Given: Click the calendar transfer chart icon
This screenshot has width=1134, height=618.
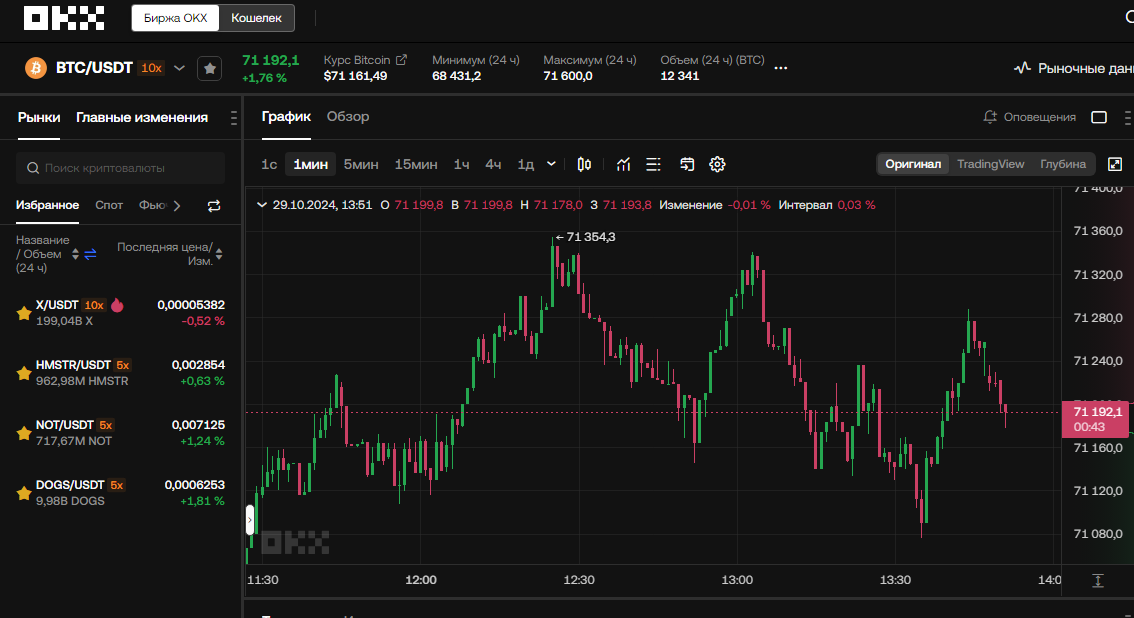Looking at the screenshot, I should point(687,165).
